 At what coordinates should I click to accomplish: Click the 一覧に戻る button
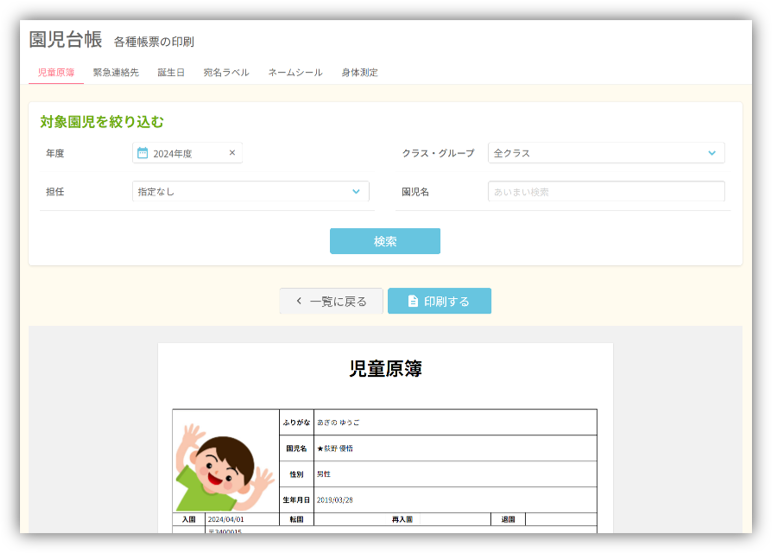(331, 301)
